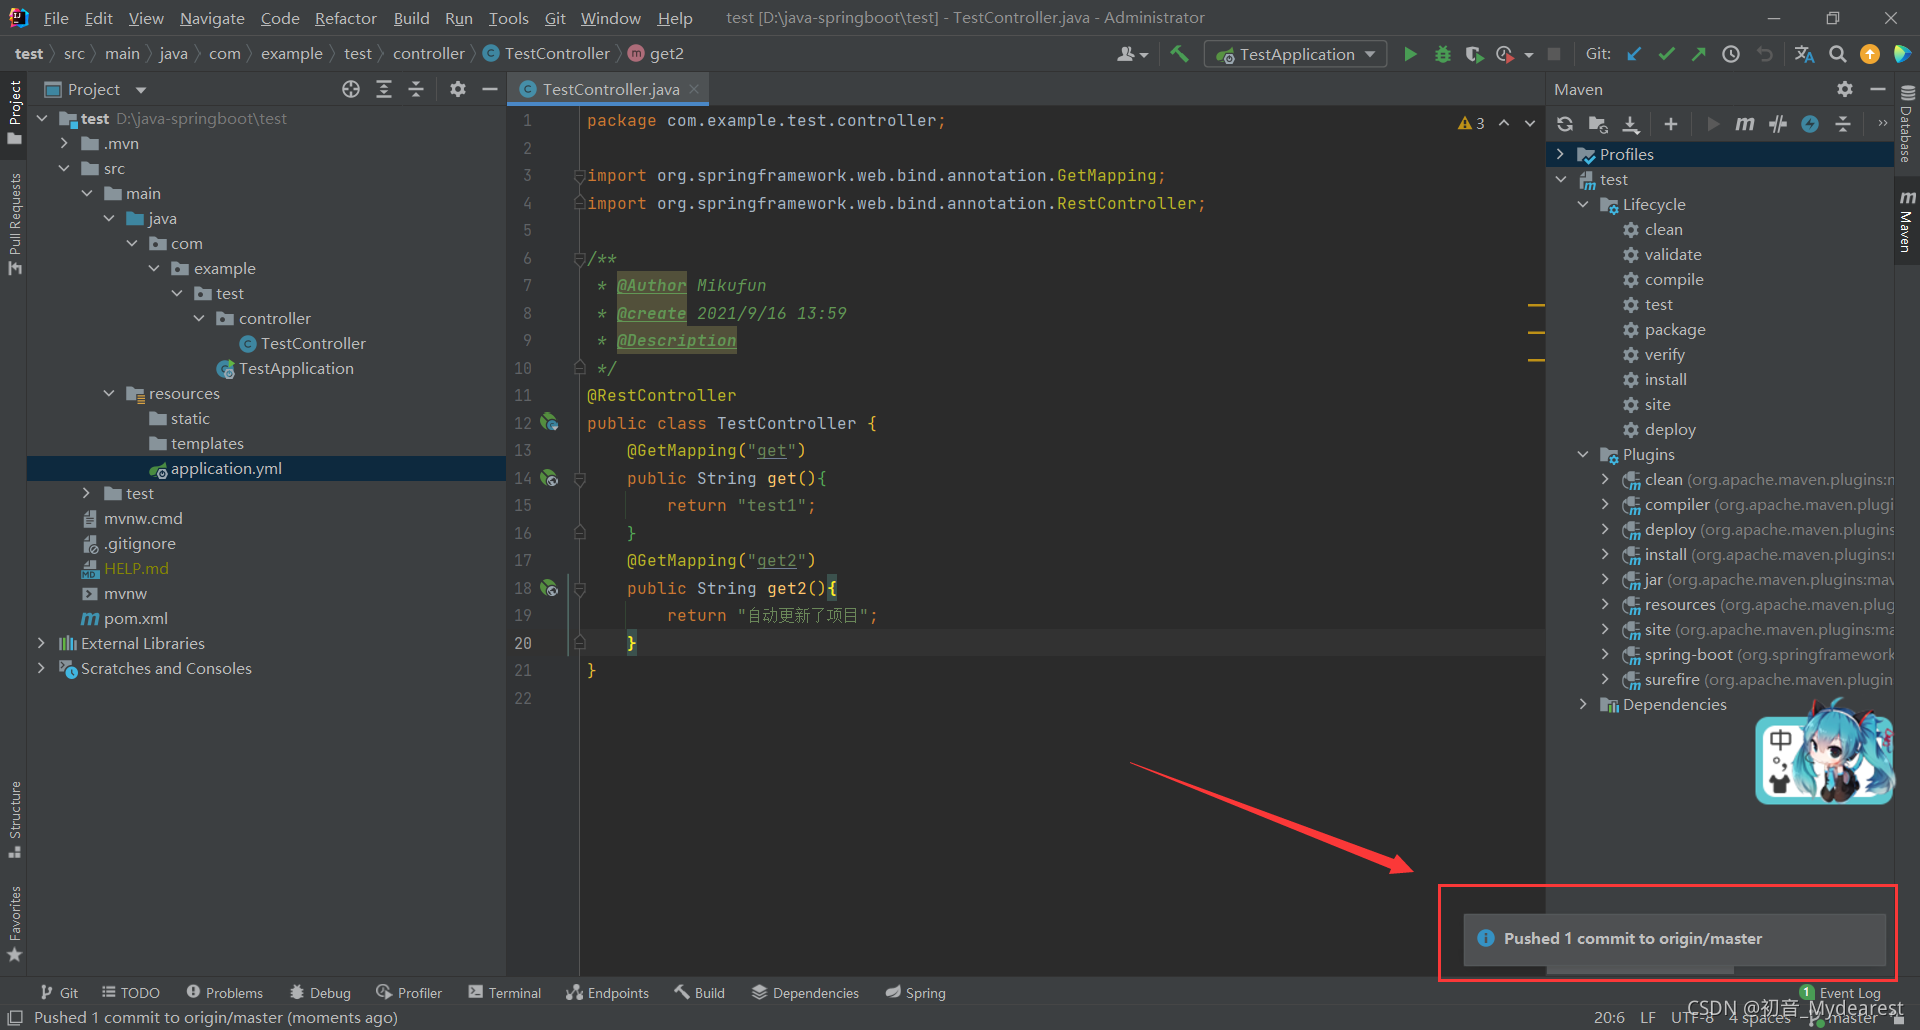
Task: Expand the .mvn folder in project tree
Action: click(x=64, y=143)
